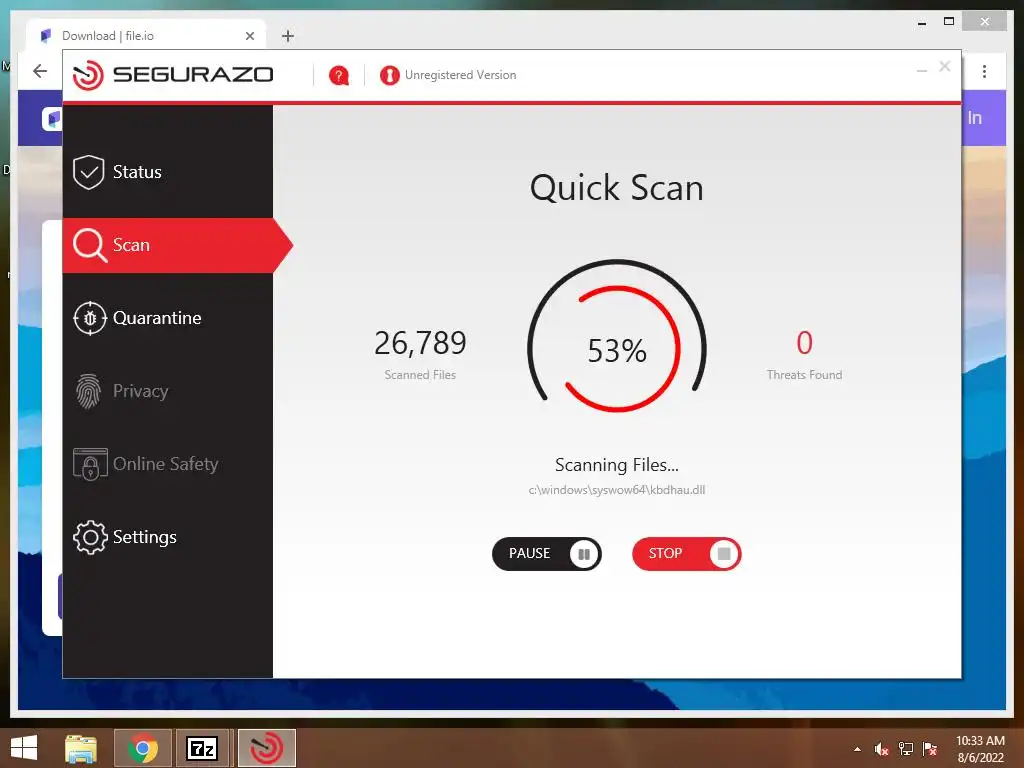Click the taskbar clock showing 10:33 AM
1024x768 pixels.
(980, 749)
